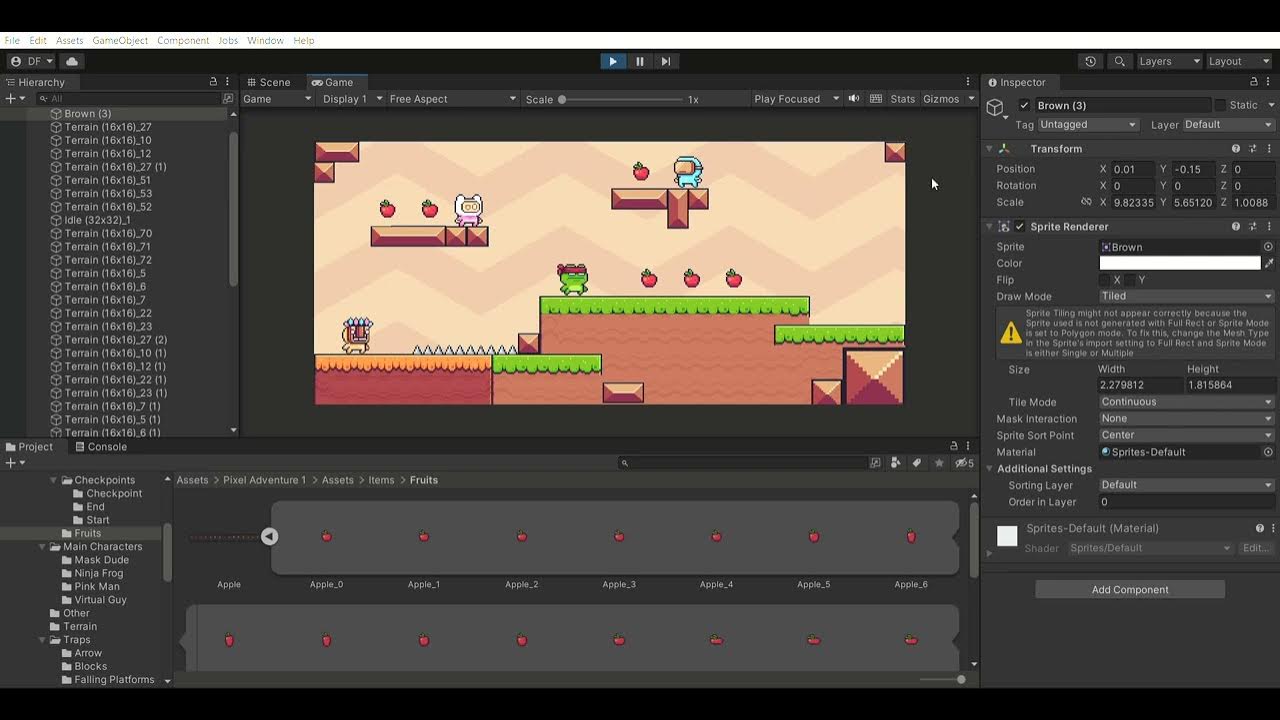Open the DF account dropdown

[33, 61]
